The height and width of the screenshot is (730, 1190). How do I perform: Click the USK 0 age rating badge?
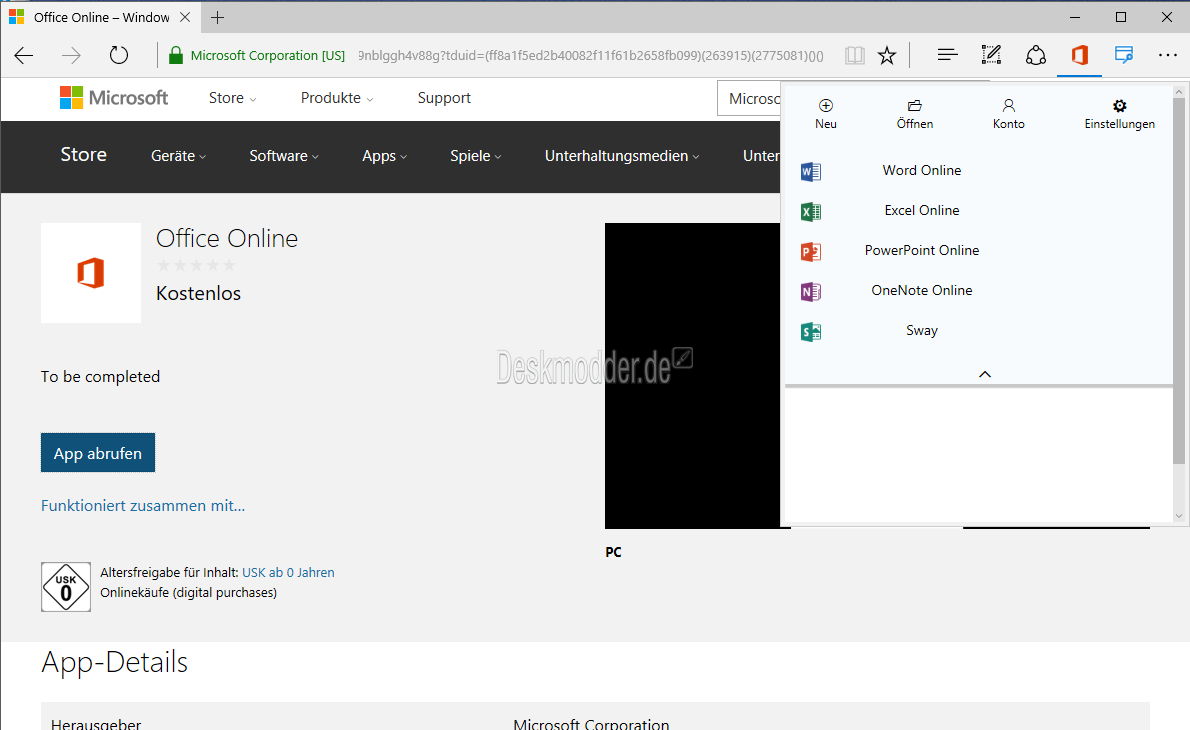66,587
